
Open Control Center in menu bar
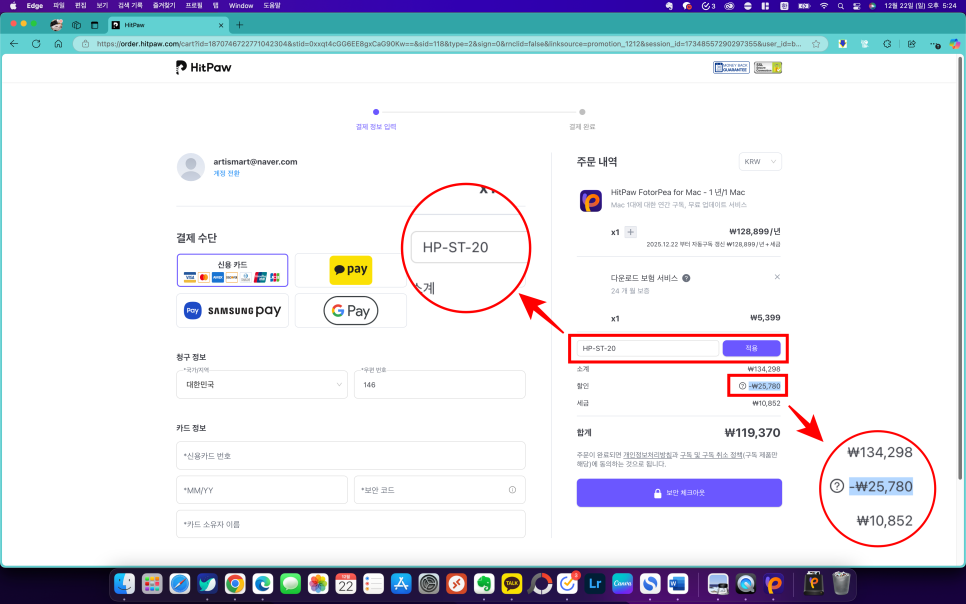(x=856, y=6)
